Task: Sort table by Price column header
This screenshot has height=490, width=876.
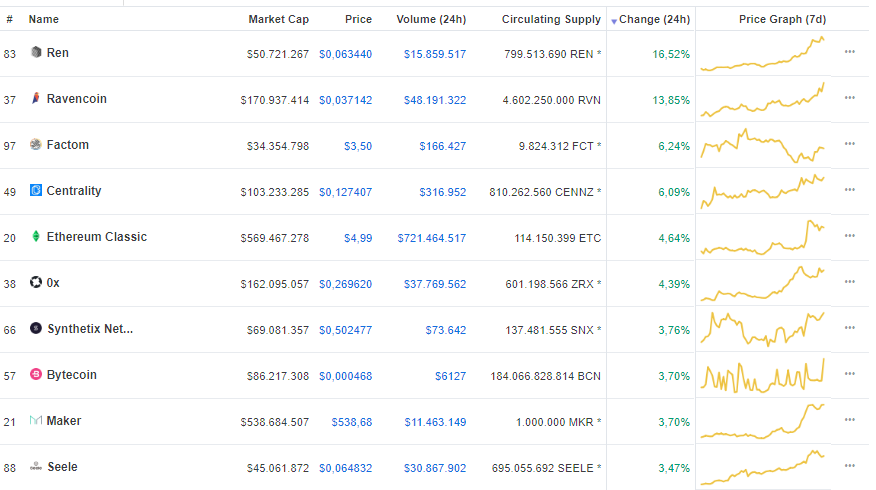Action: pyautogui.click(x=358, y=19)
